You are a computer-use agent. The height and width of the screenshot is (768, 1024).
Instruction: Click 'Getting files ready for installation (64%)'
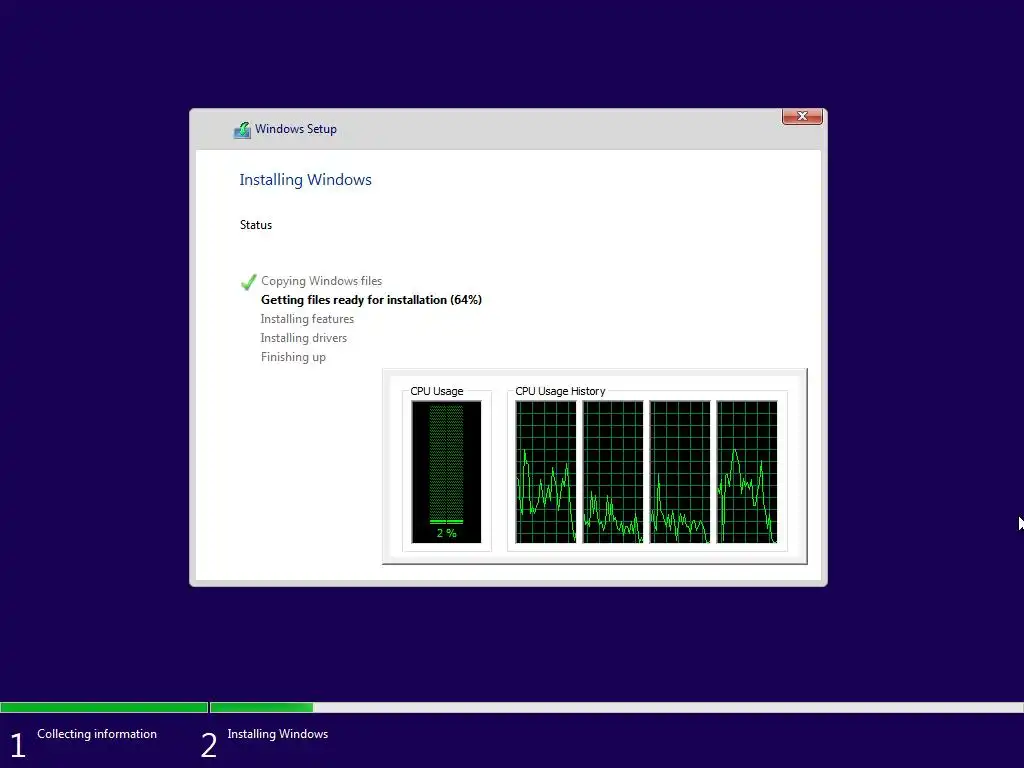point(371,300)
